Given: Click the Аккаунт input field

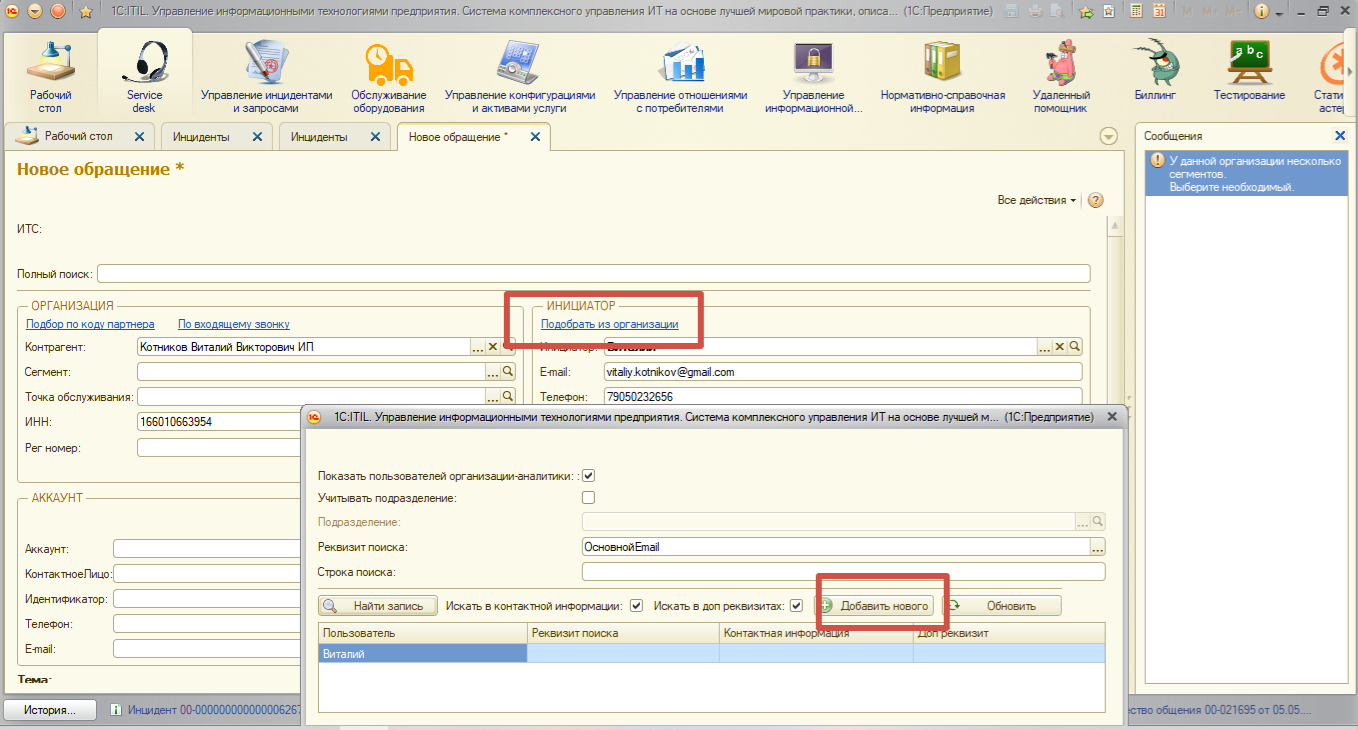Looking at the screenshot, I should tap(208, 548).
